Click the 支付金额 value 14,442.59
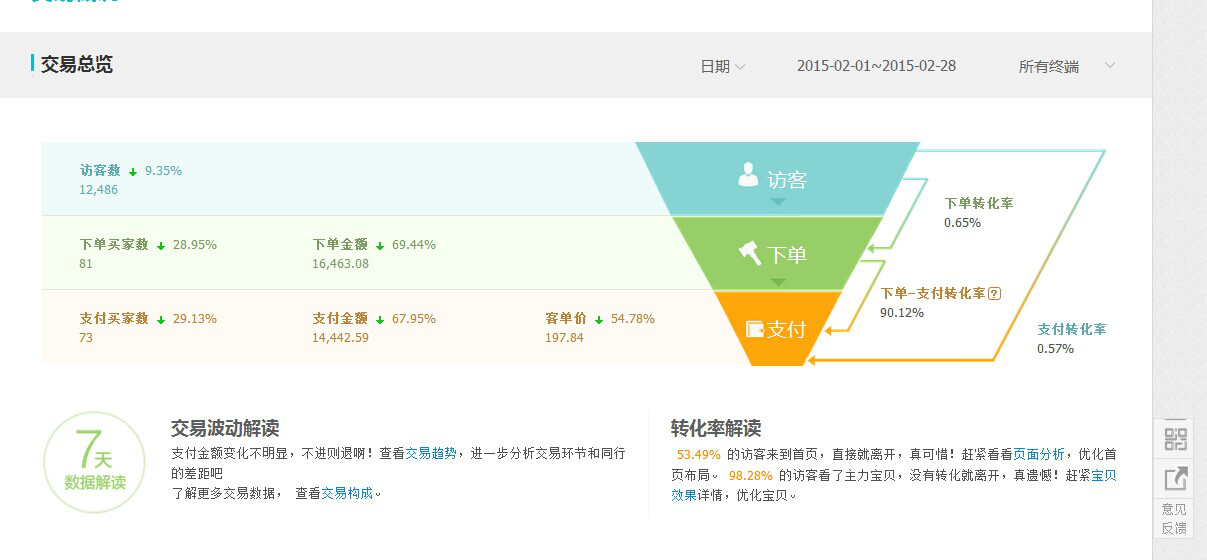The image size is (1207, 560). [340, 338]
